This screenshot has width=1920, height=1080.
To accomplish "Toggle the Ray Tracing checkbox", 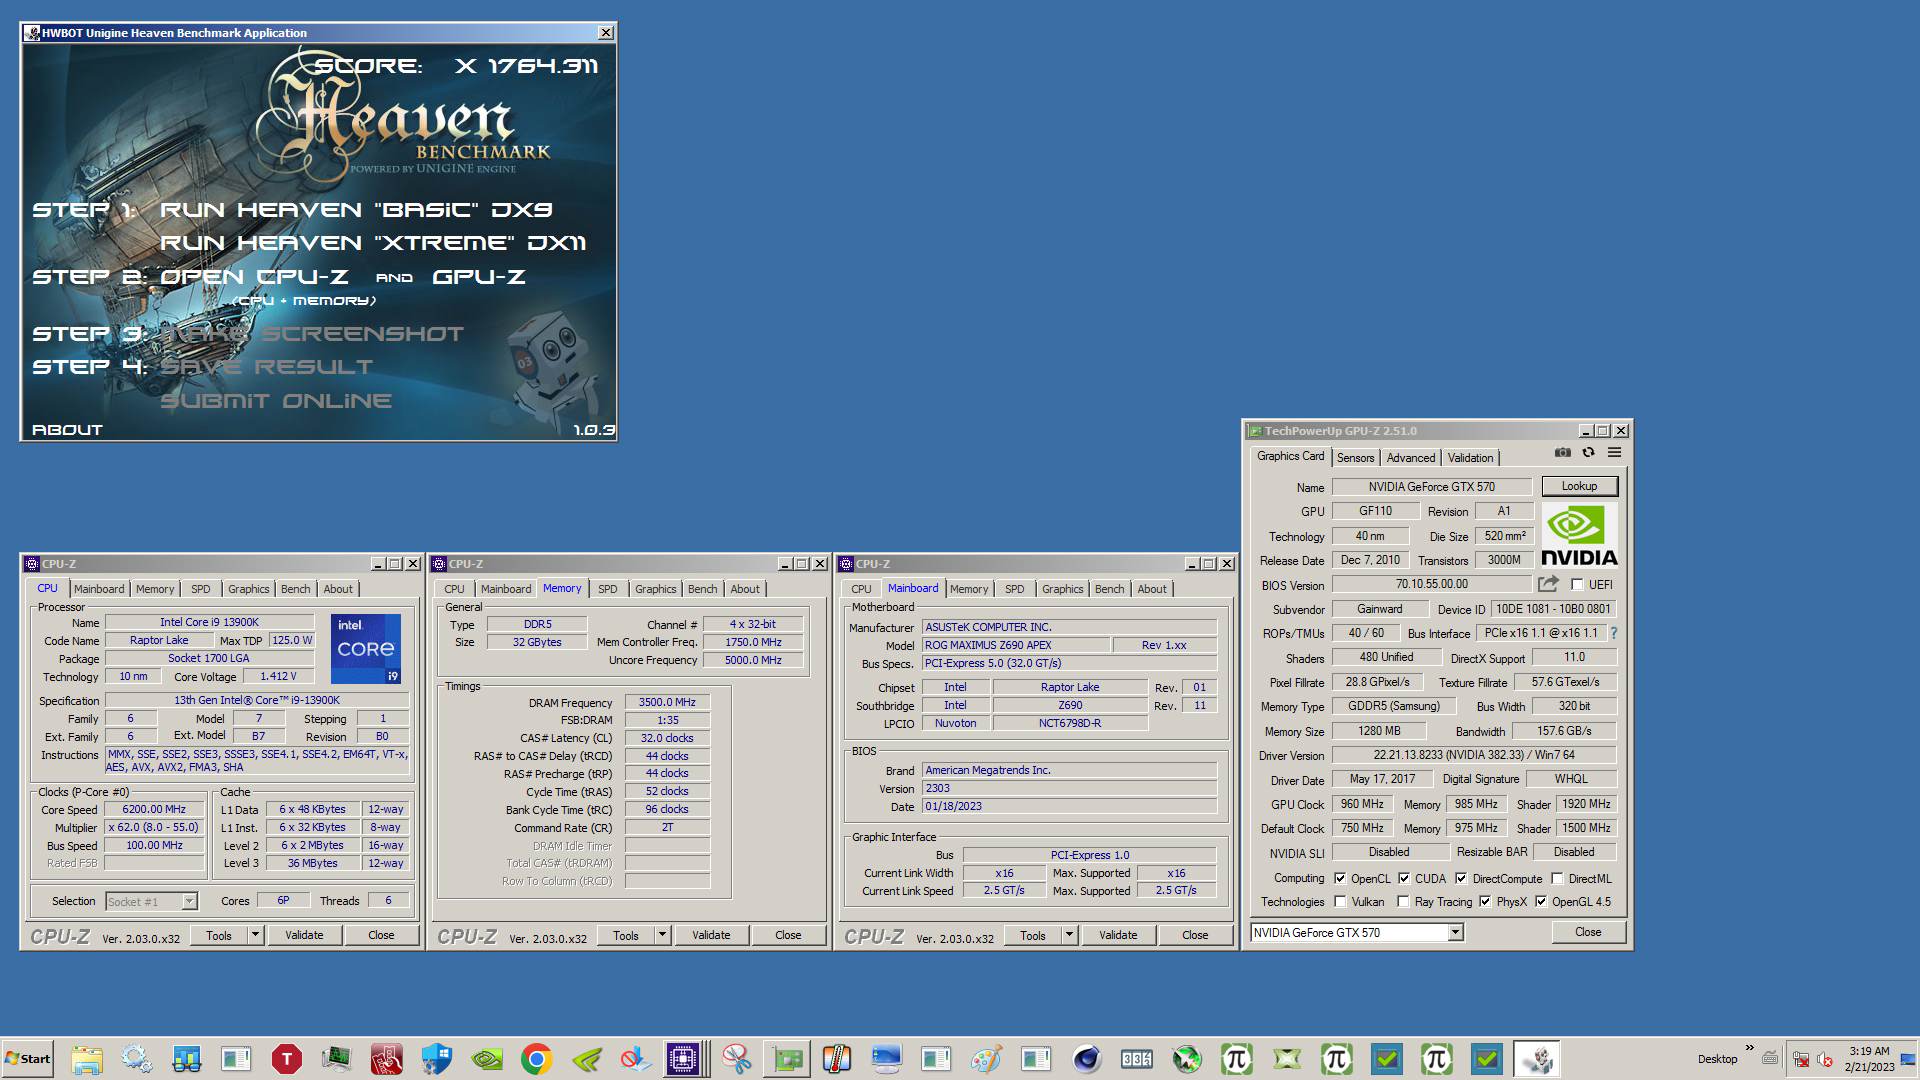I will tap(1403, 902).
